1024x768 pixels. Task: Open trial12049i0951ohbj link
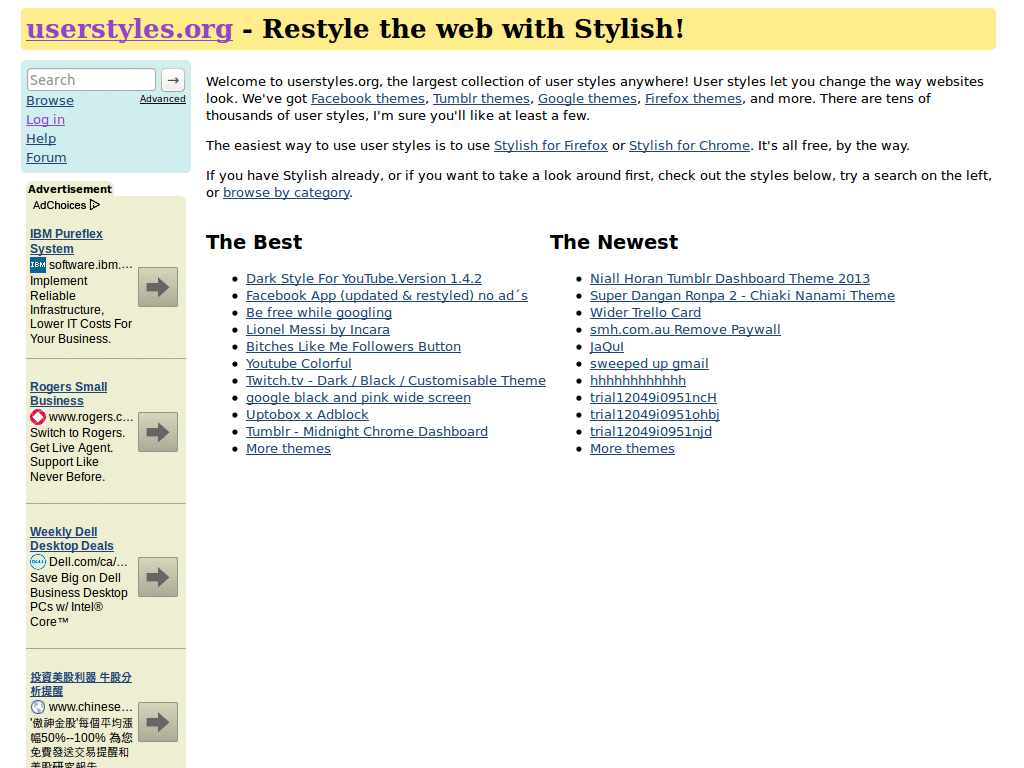(655, 415)
